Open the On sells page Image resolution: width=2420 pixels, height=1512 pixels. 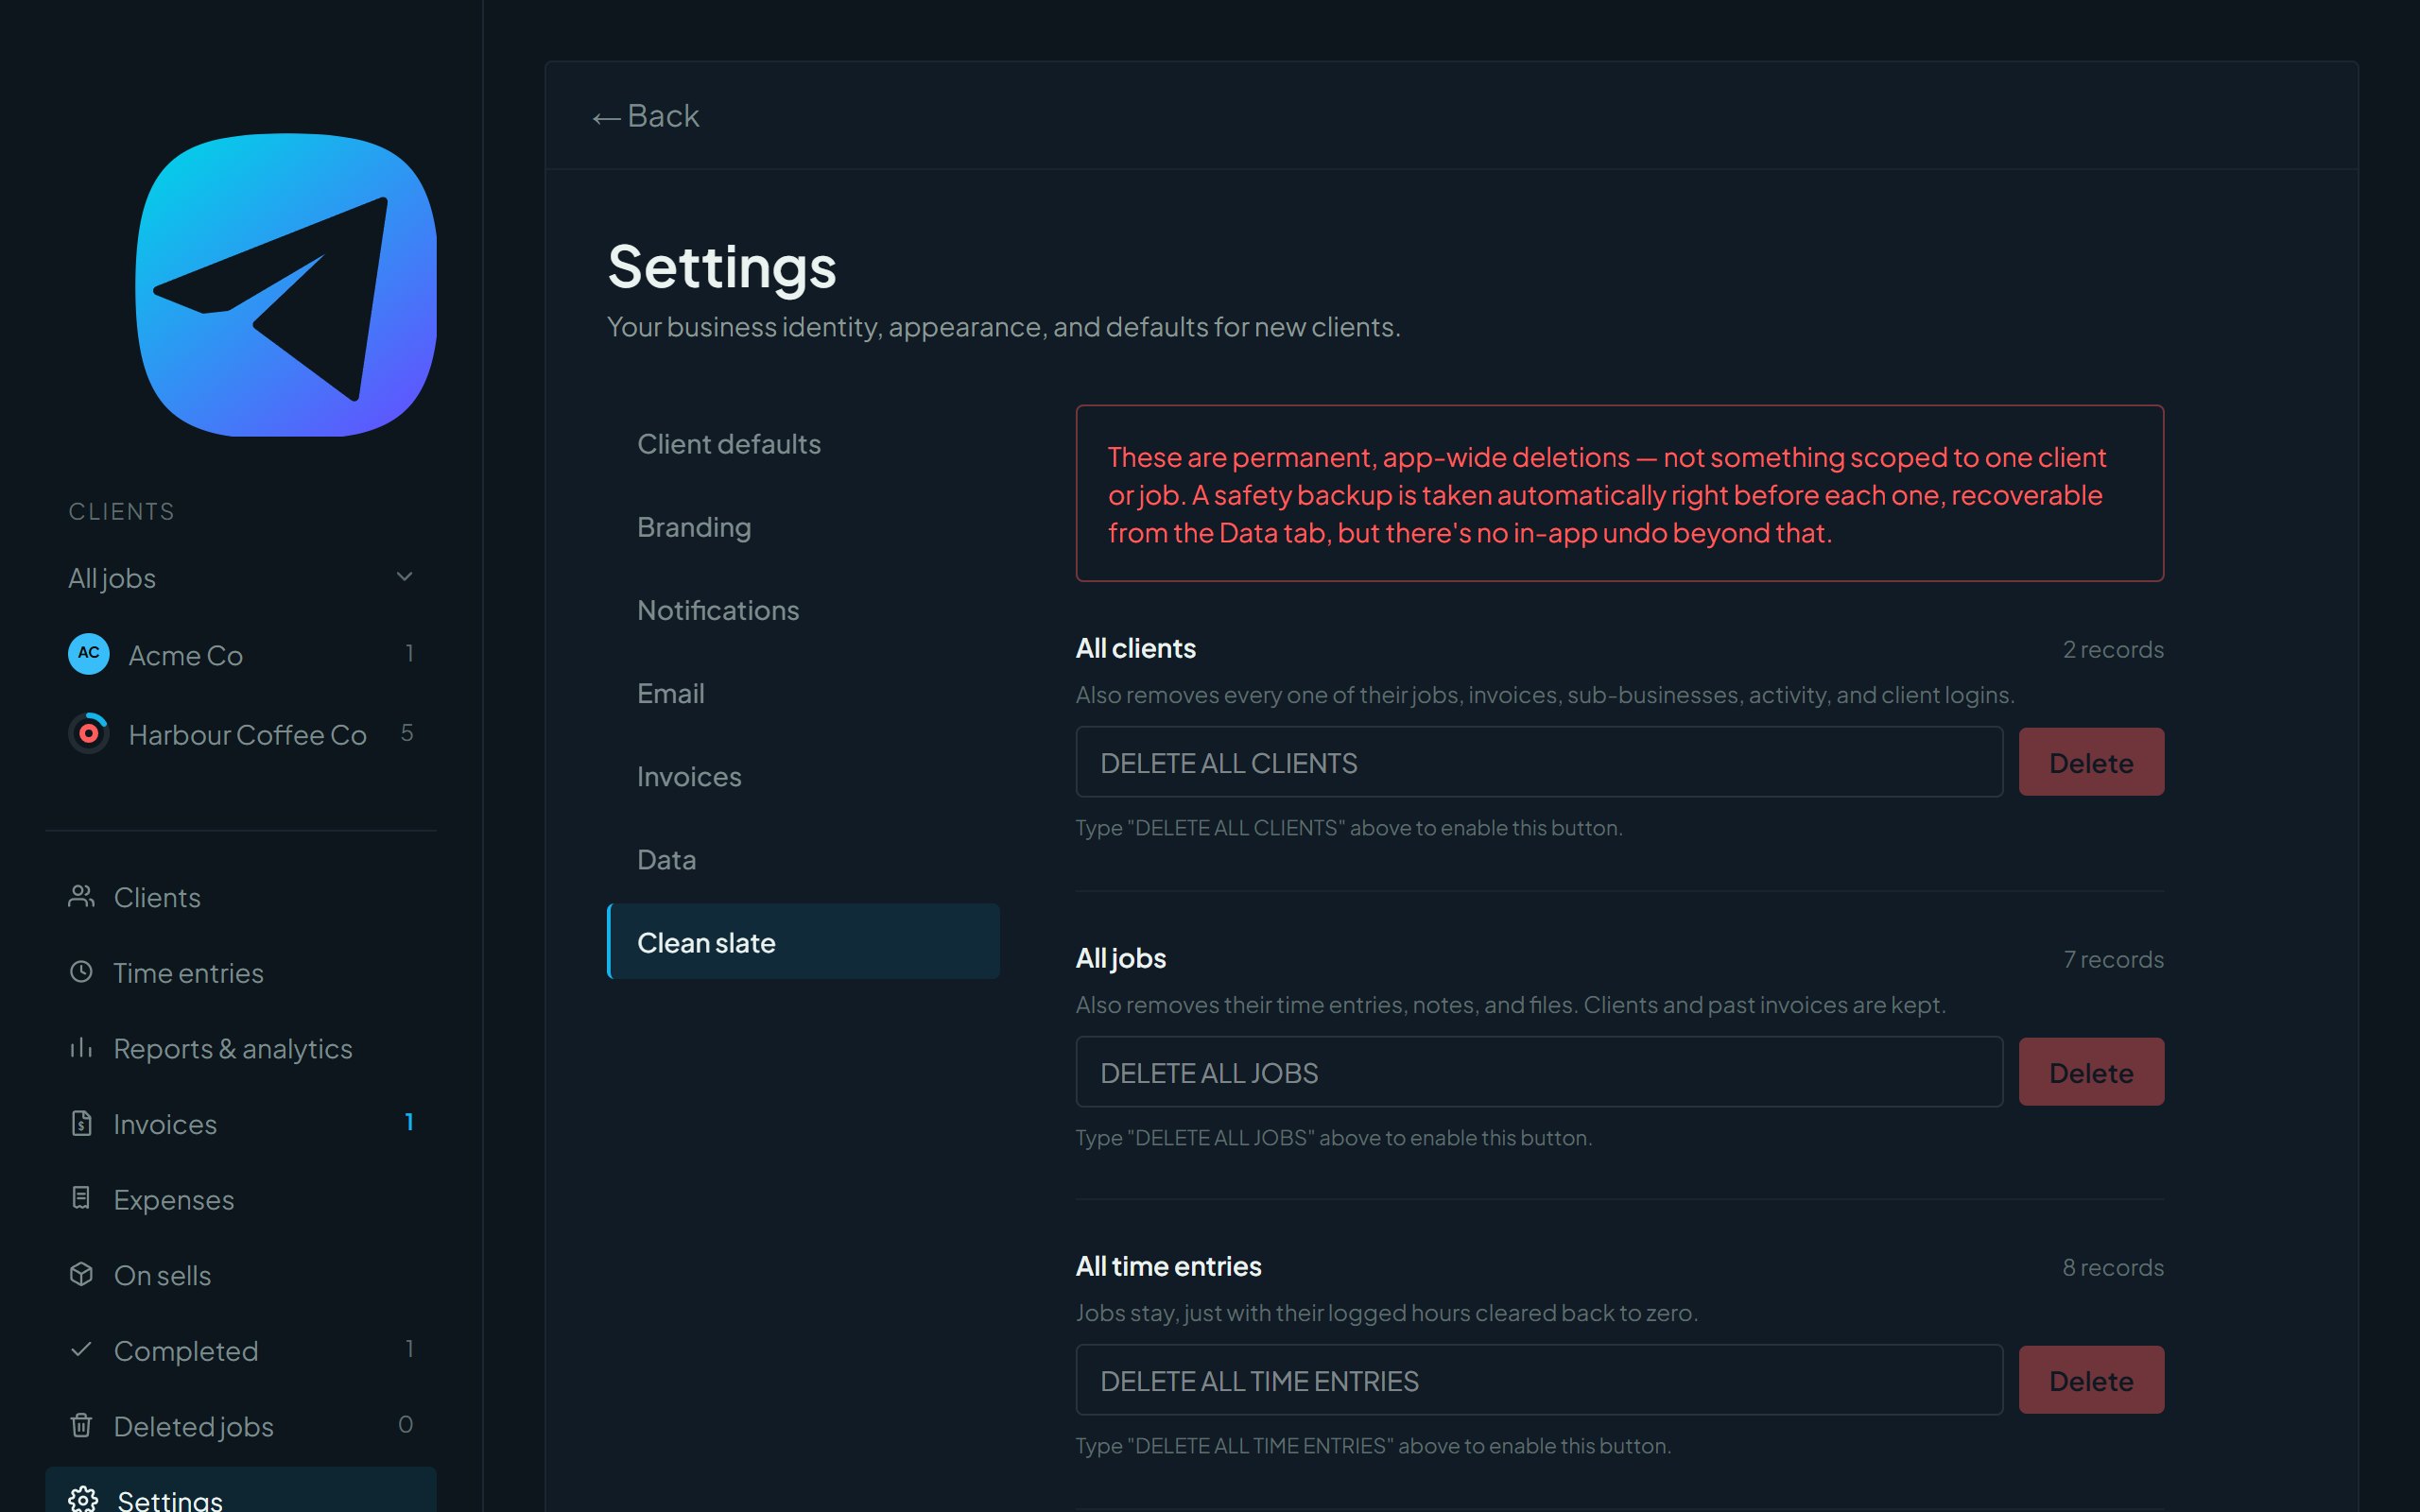click(x=241, y=1275)
